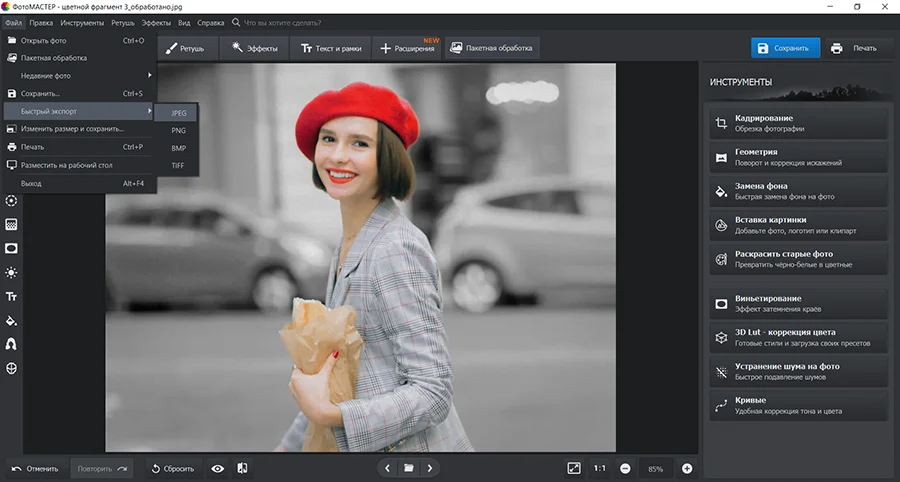Open the Эффекты tab
This screenshot has width=900, height=482.
[252, 48]
